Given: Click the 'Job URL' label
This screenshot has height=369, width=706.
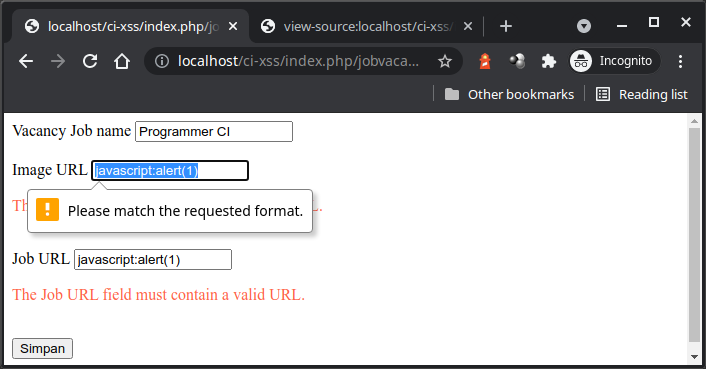Looking at the screenshot, I should click(x=41, y=259).
